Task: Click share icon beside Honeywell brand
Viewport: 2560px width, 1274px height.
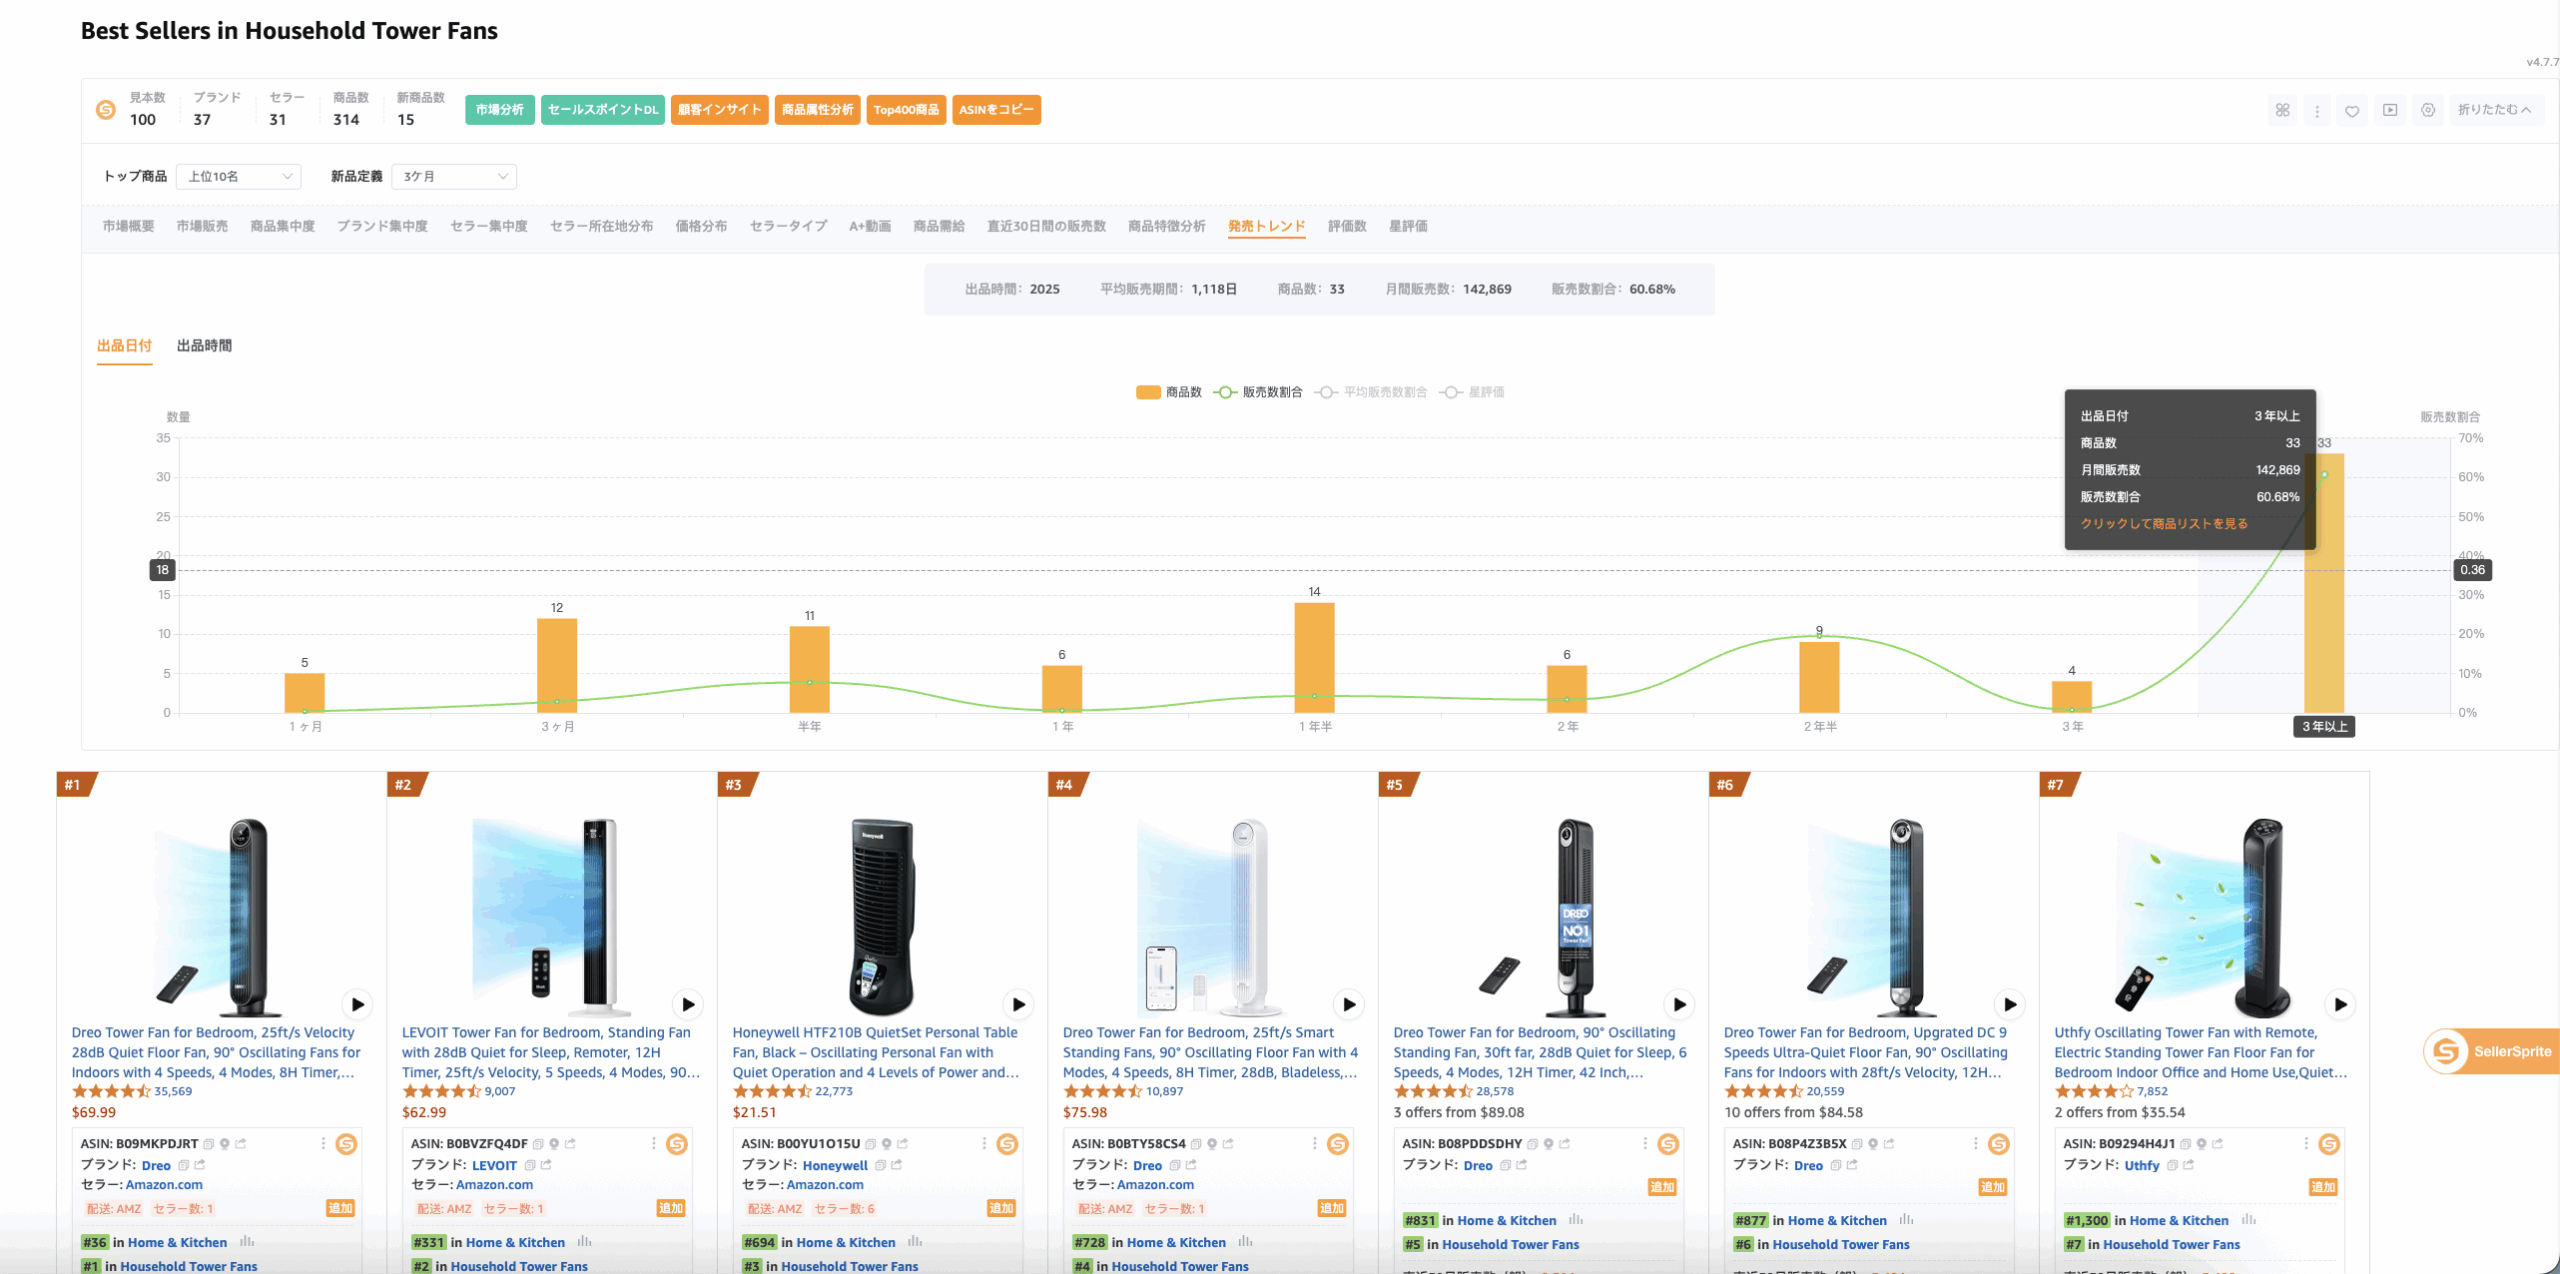Action: [897, 1165]
